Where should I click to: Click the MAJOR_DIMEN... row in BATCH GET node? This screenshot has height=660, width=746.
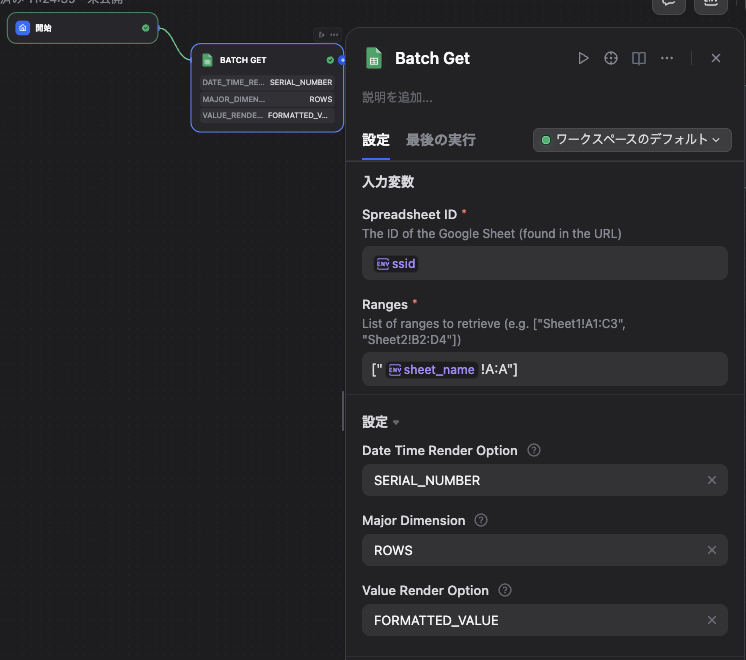click(267, 99)
